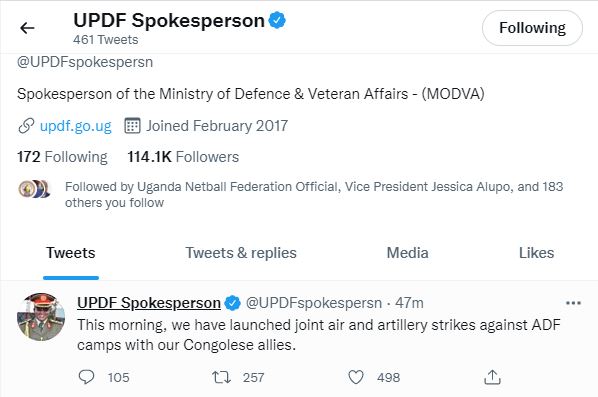
Task: Select the Tweets tab
Action: (x=71, y=253)
